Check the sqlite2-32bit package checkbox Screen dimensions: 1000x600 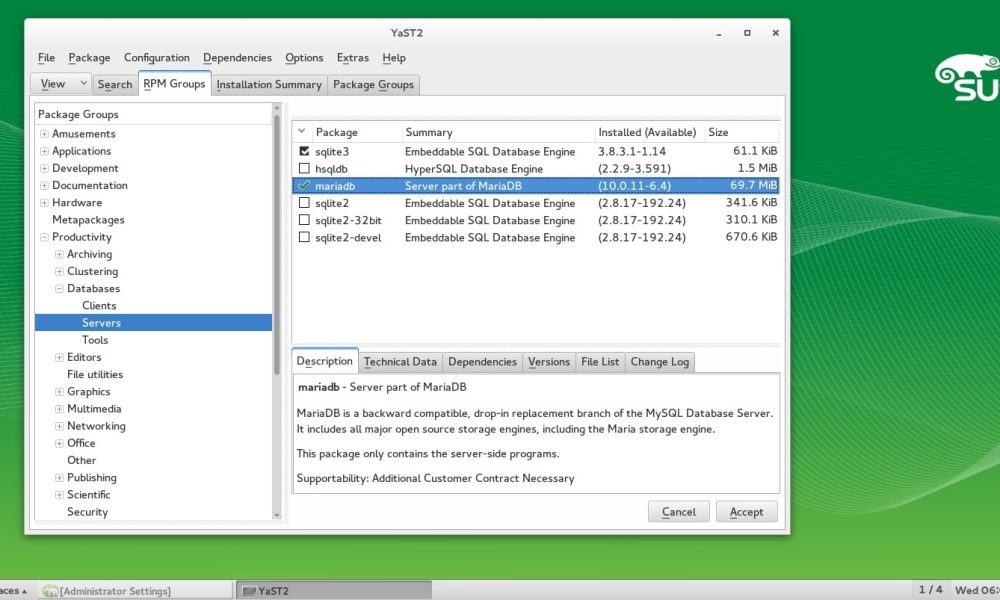(304, 220)
